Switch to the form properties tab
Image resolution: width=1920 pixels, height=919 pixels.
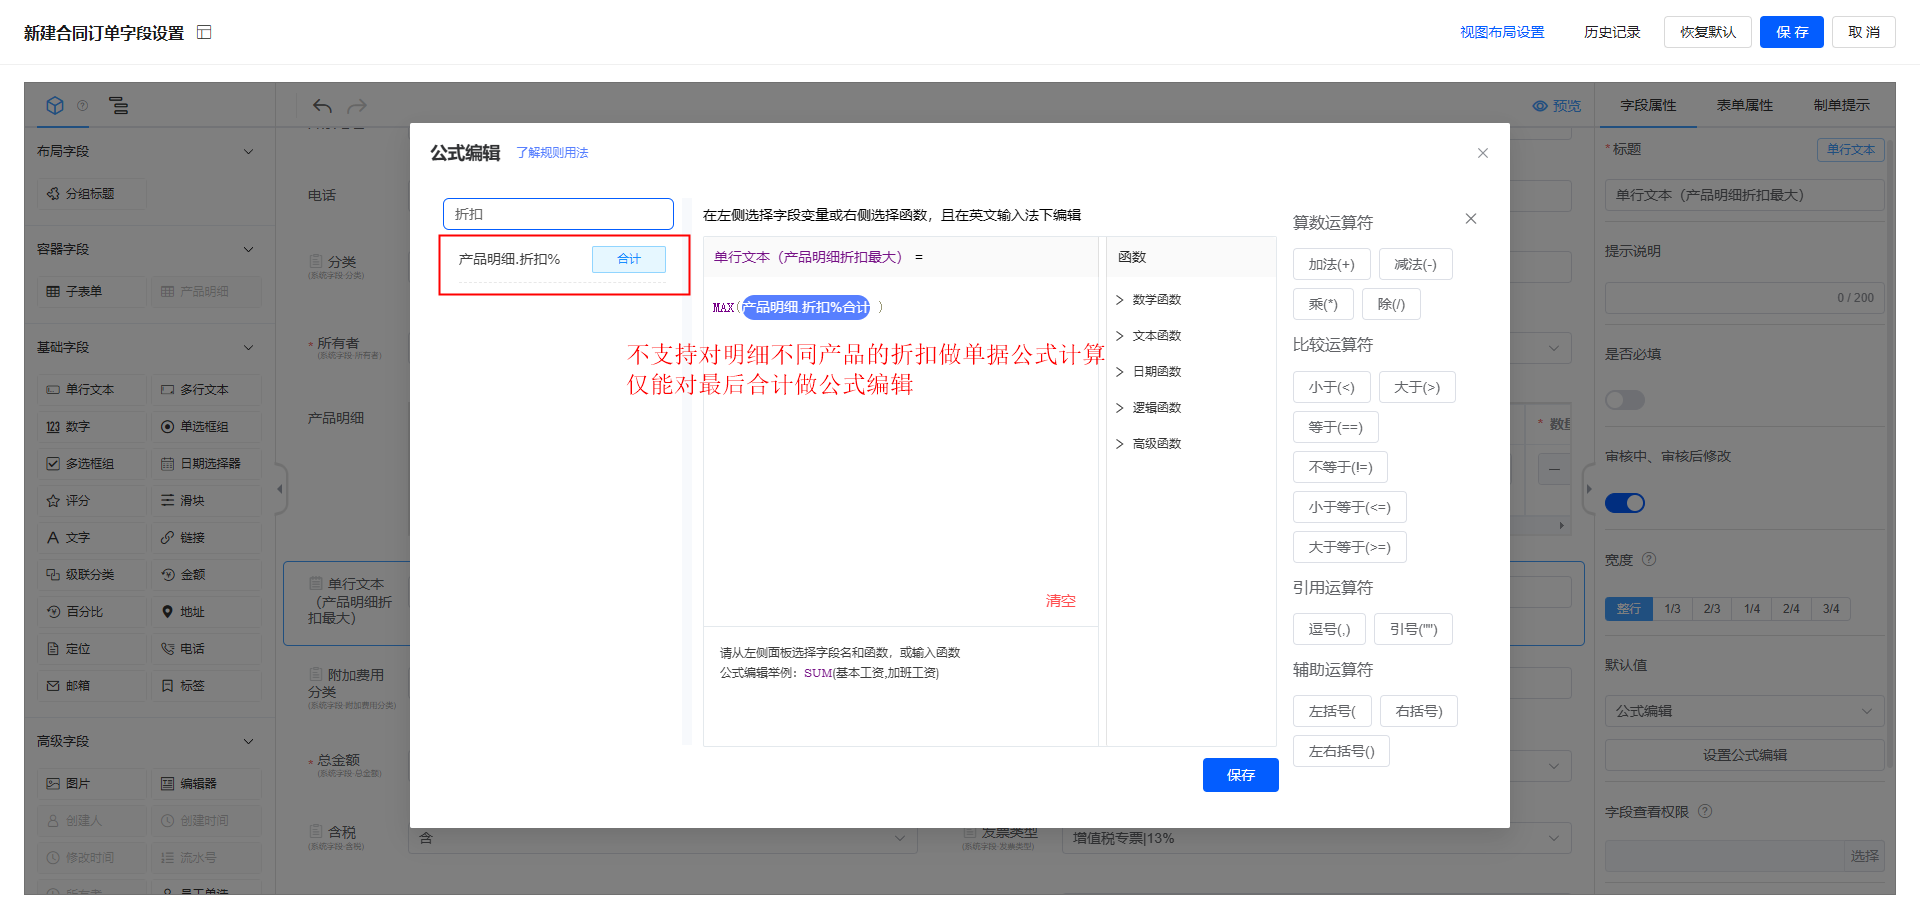(1744, 105)
